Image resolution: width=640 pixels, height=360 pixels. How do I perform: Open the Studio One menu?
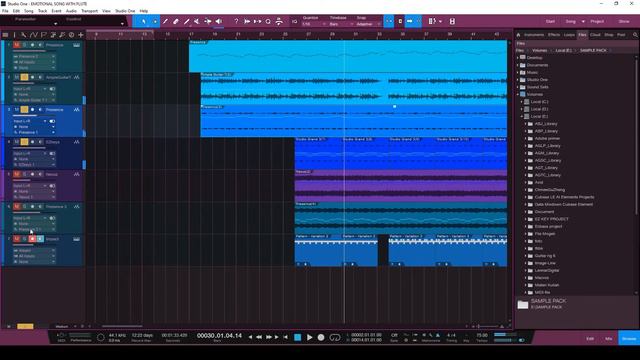point(125,11)
